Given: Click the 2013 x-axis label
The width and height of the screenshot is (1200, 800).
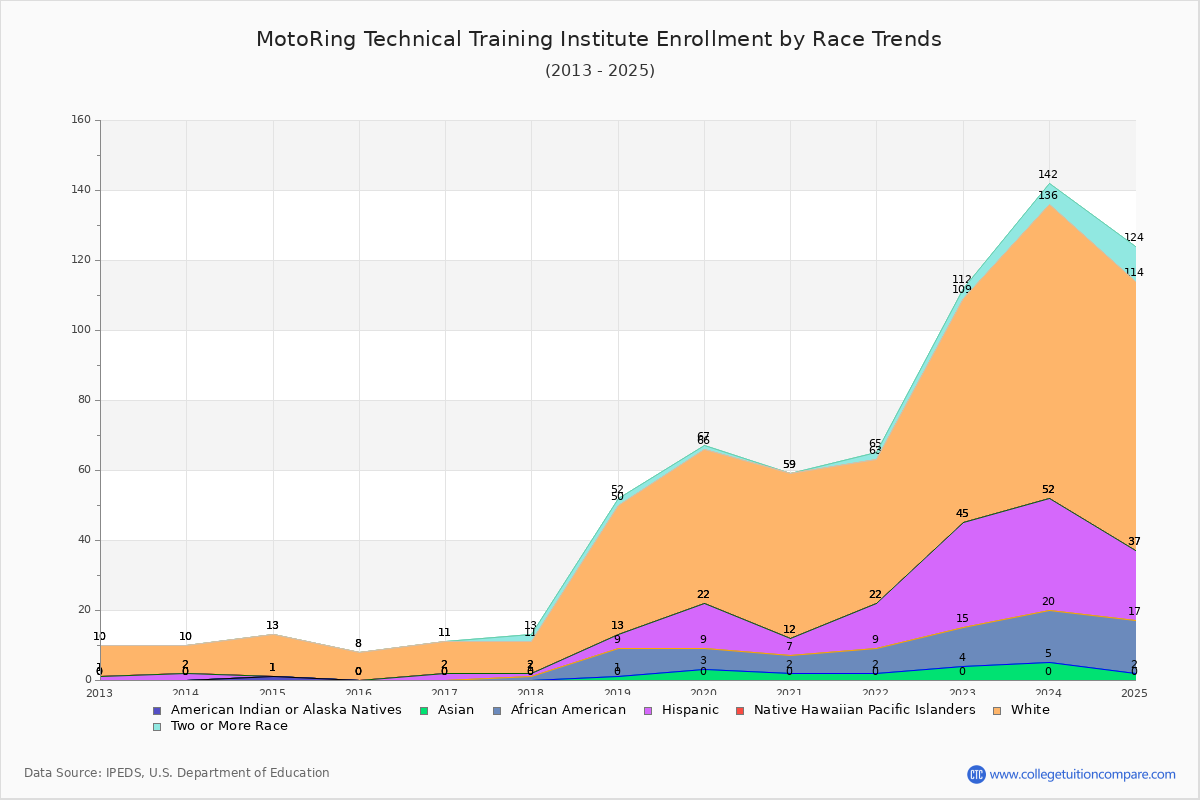Looking at the screenshot, I should pos(100,693).
